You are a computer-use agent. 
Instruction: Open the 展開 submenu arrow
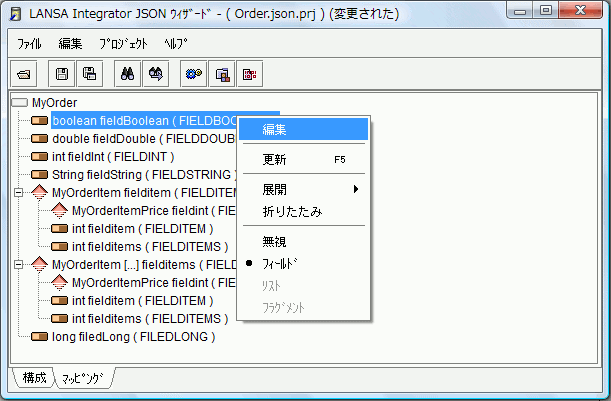[x=355, y=189]
